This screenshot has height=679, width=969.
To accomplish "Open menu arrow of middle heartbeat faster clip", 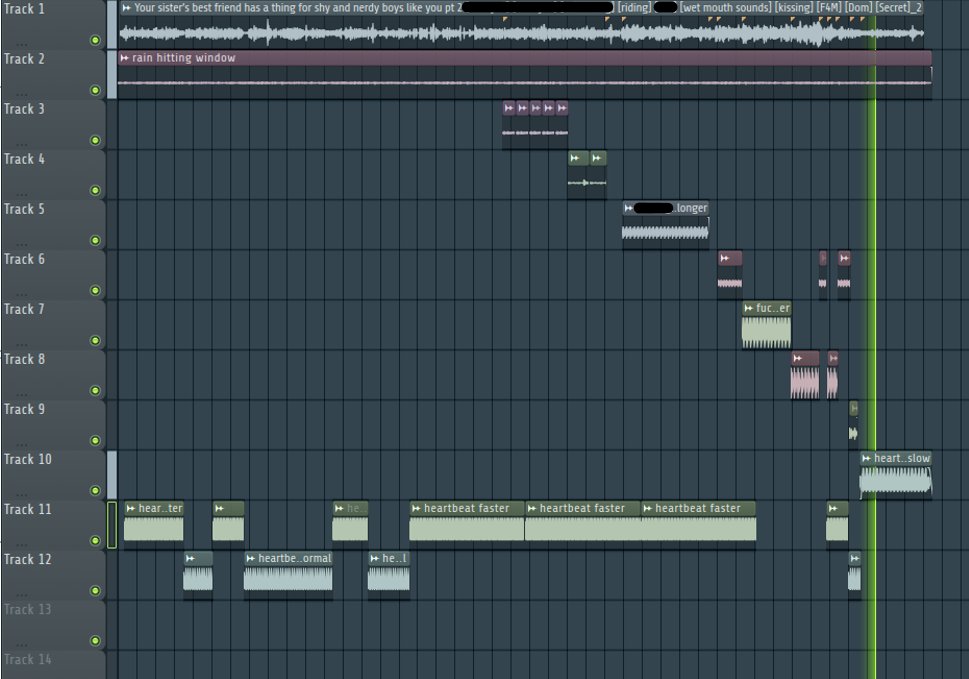I will pyautogui.click(x=531, y=508).
